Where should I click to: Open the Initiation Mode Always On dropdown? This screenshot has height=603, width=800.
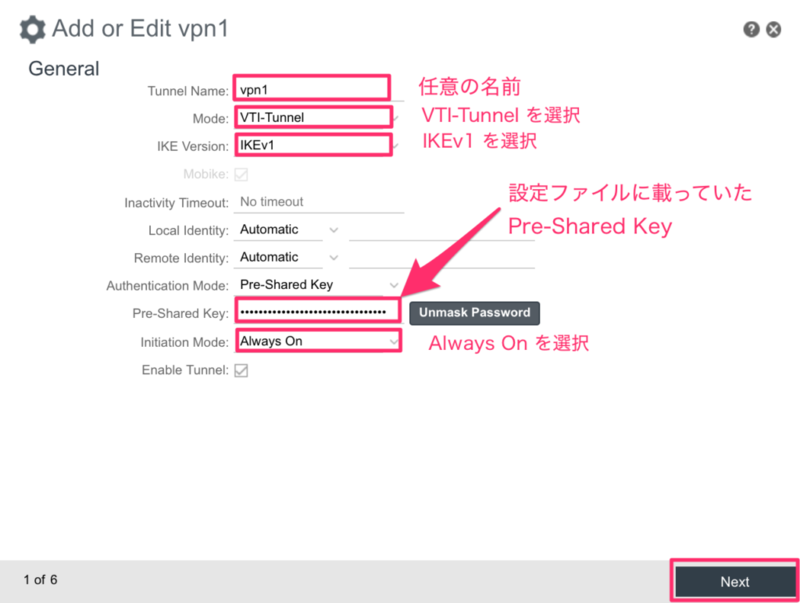pos(318,341)
